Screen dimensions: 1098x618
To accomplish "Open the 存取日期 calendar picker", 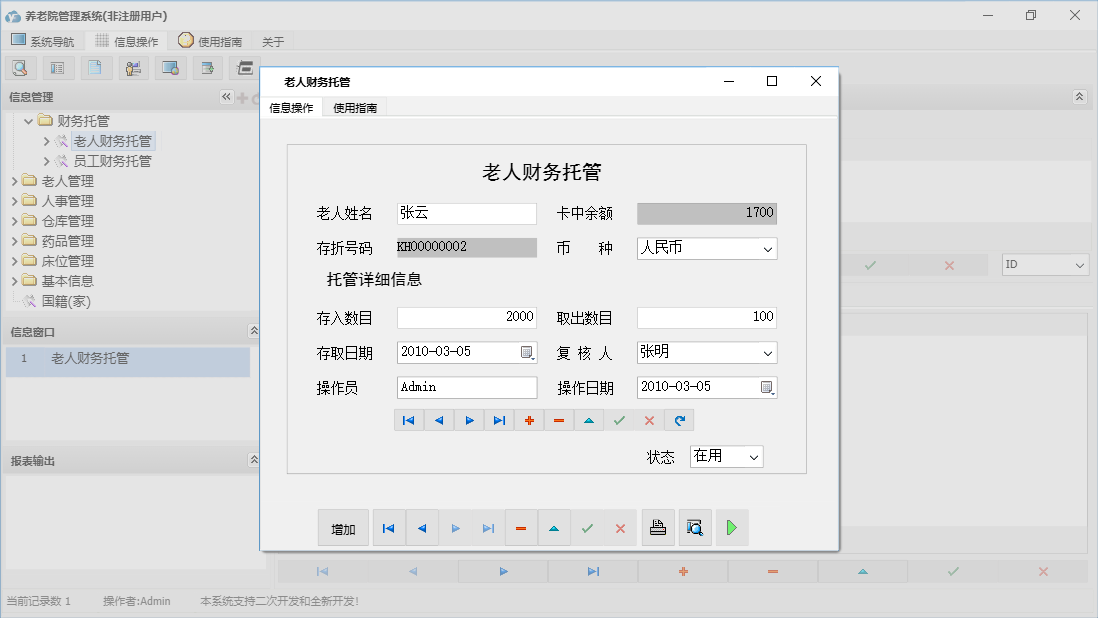I will [527, 352].
